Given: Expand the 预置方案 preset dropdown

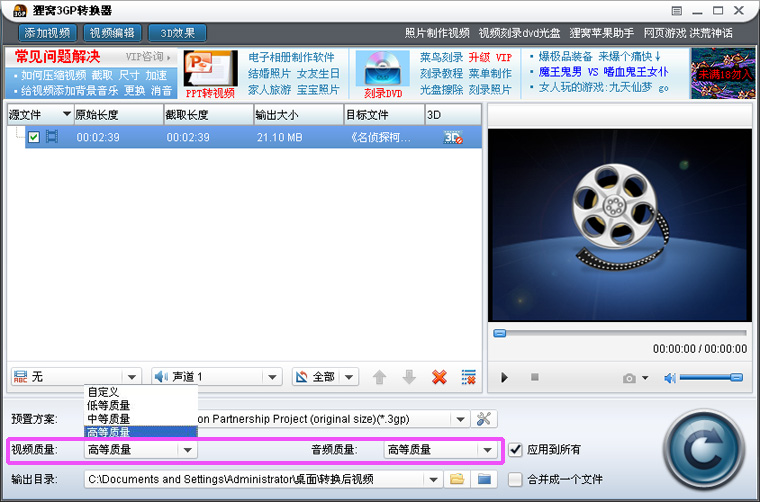Looking at the screenshot, I should [460, 419].
